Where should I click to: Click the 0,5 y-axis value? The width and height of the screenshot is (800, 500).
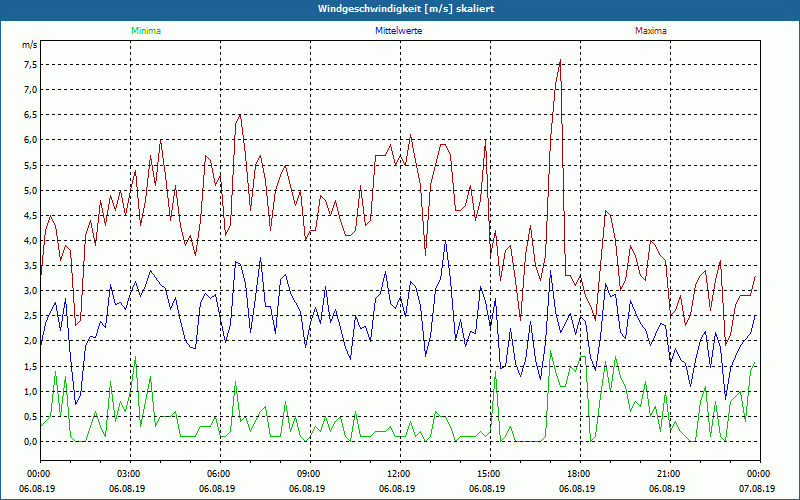30,416
